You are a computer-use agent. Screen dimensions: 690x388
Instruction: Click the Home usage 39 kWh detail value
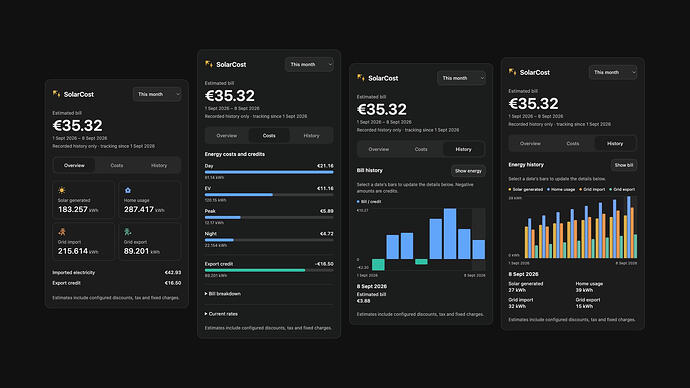coord(584,290)
